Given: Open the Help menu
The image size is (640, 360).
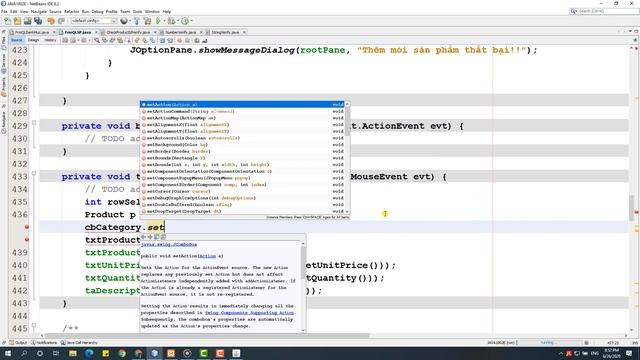Looking at the screenshot, I should coord(167,11).
